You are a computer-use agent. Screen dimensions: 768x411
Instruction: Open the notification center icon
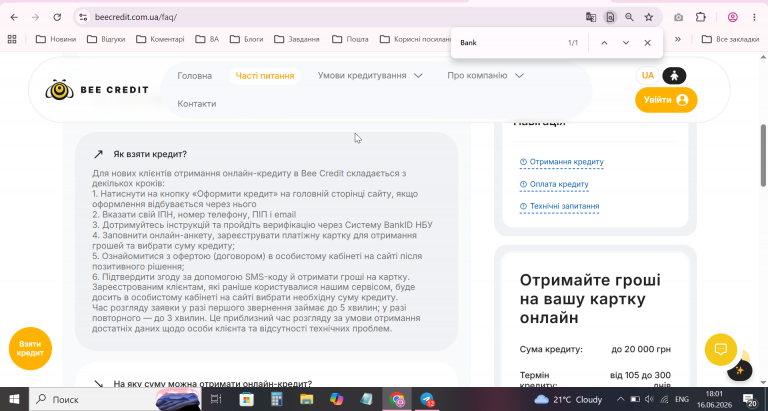click(x=750, y=399)
